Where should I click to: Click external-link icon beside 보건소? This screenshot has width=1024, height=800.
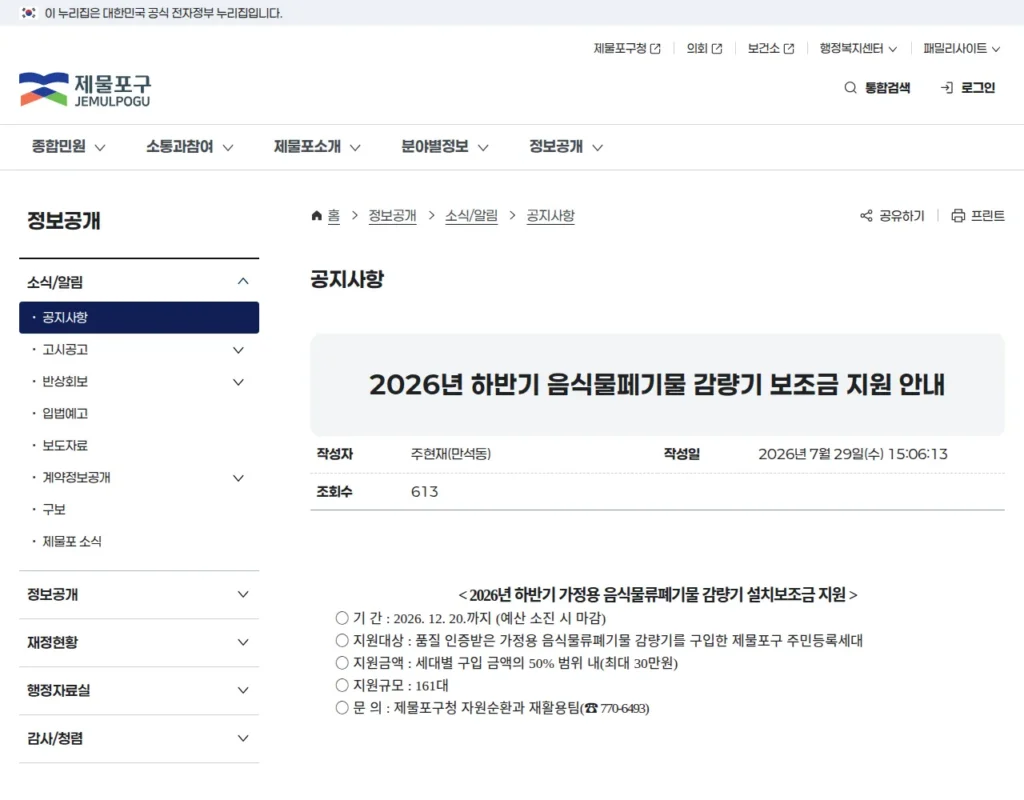point(789,49)
